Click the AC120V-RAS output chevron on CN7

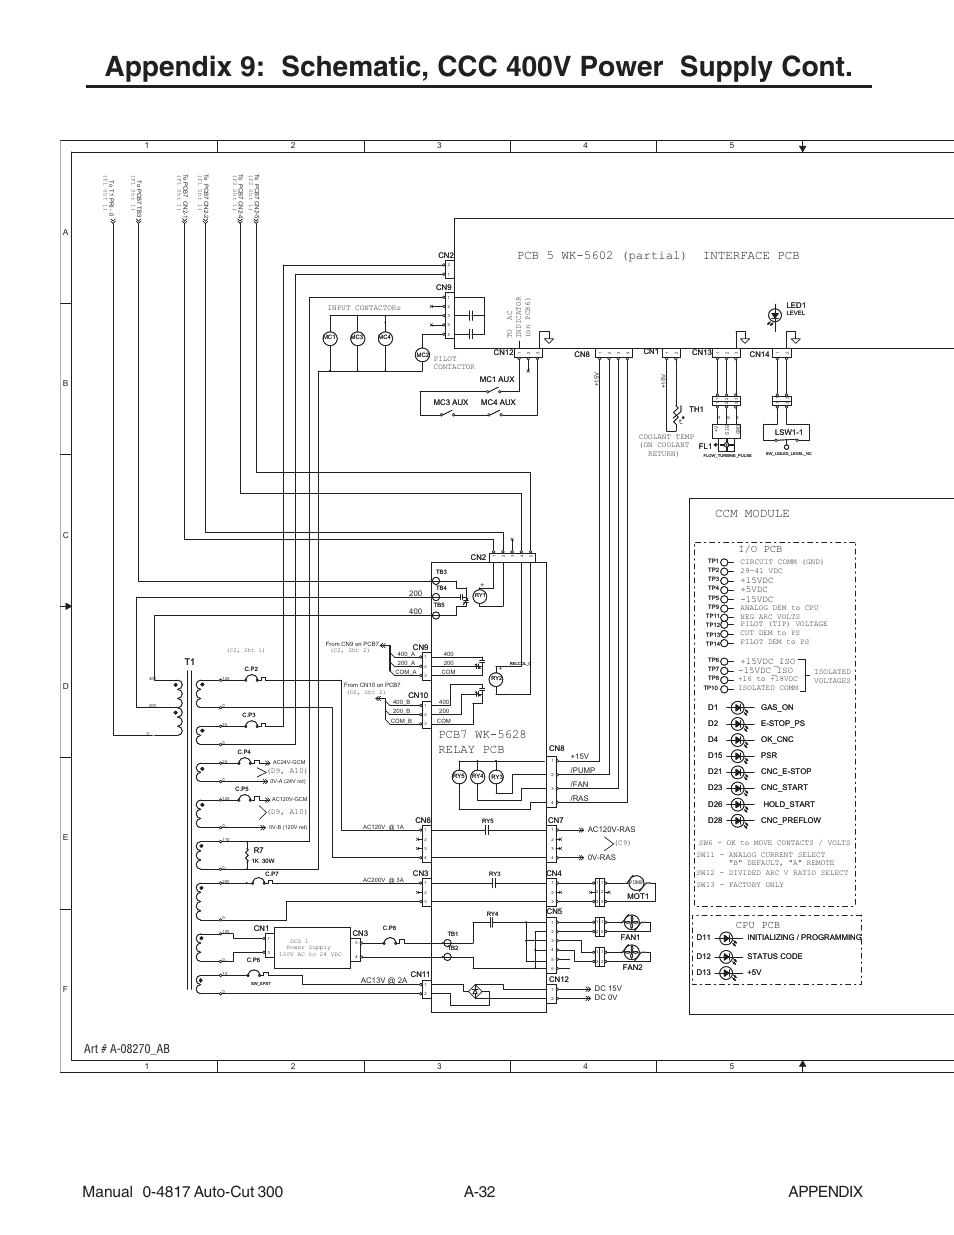580,830
